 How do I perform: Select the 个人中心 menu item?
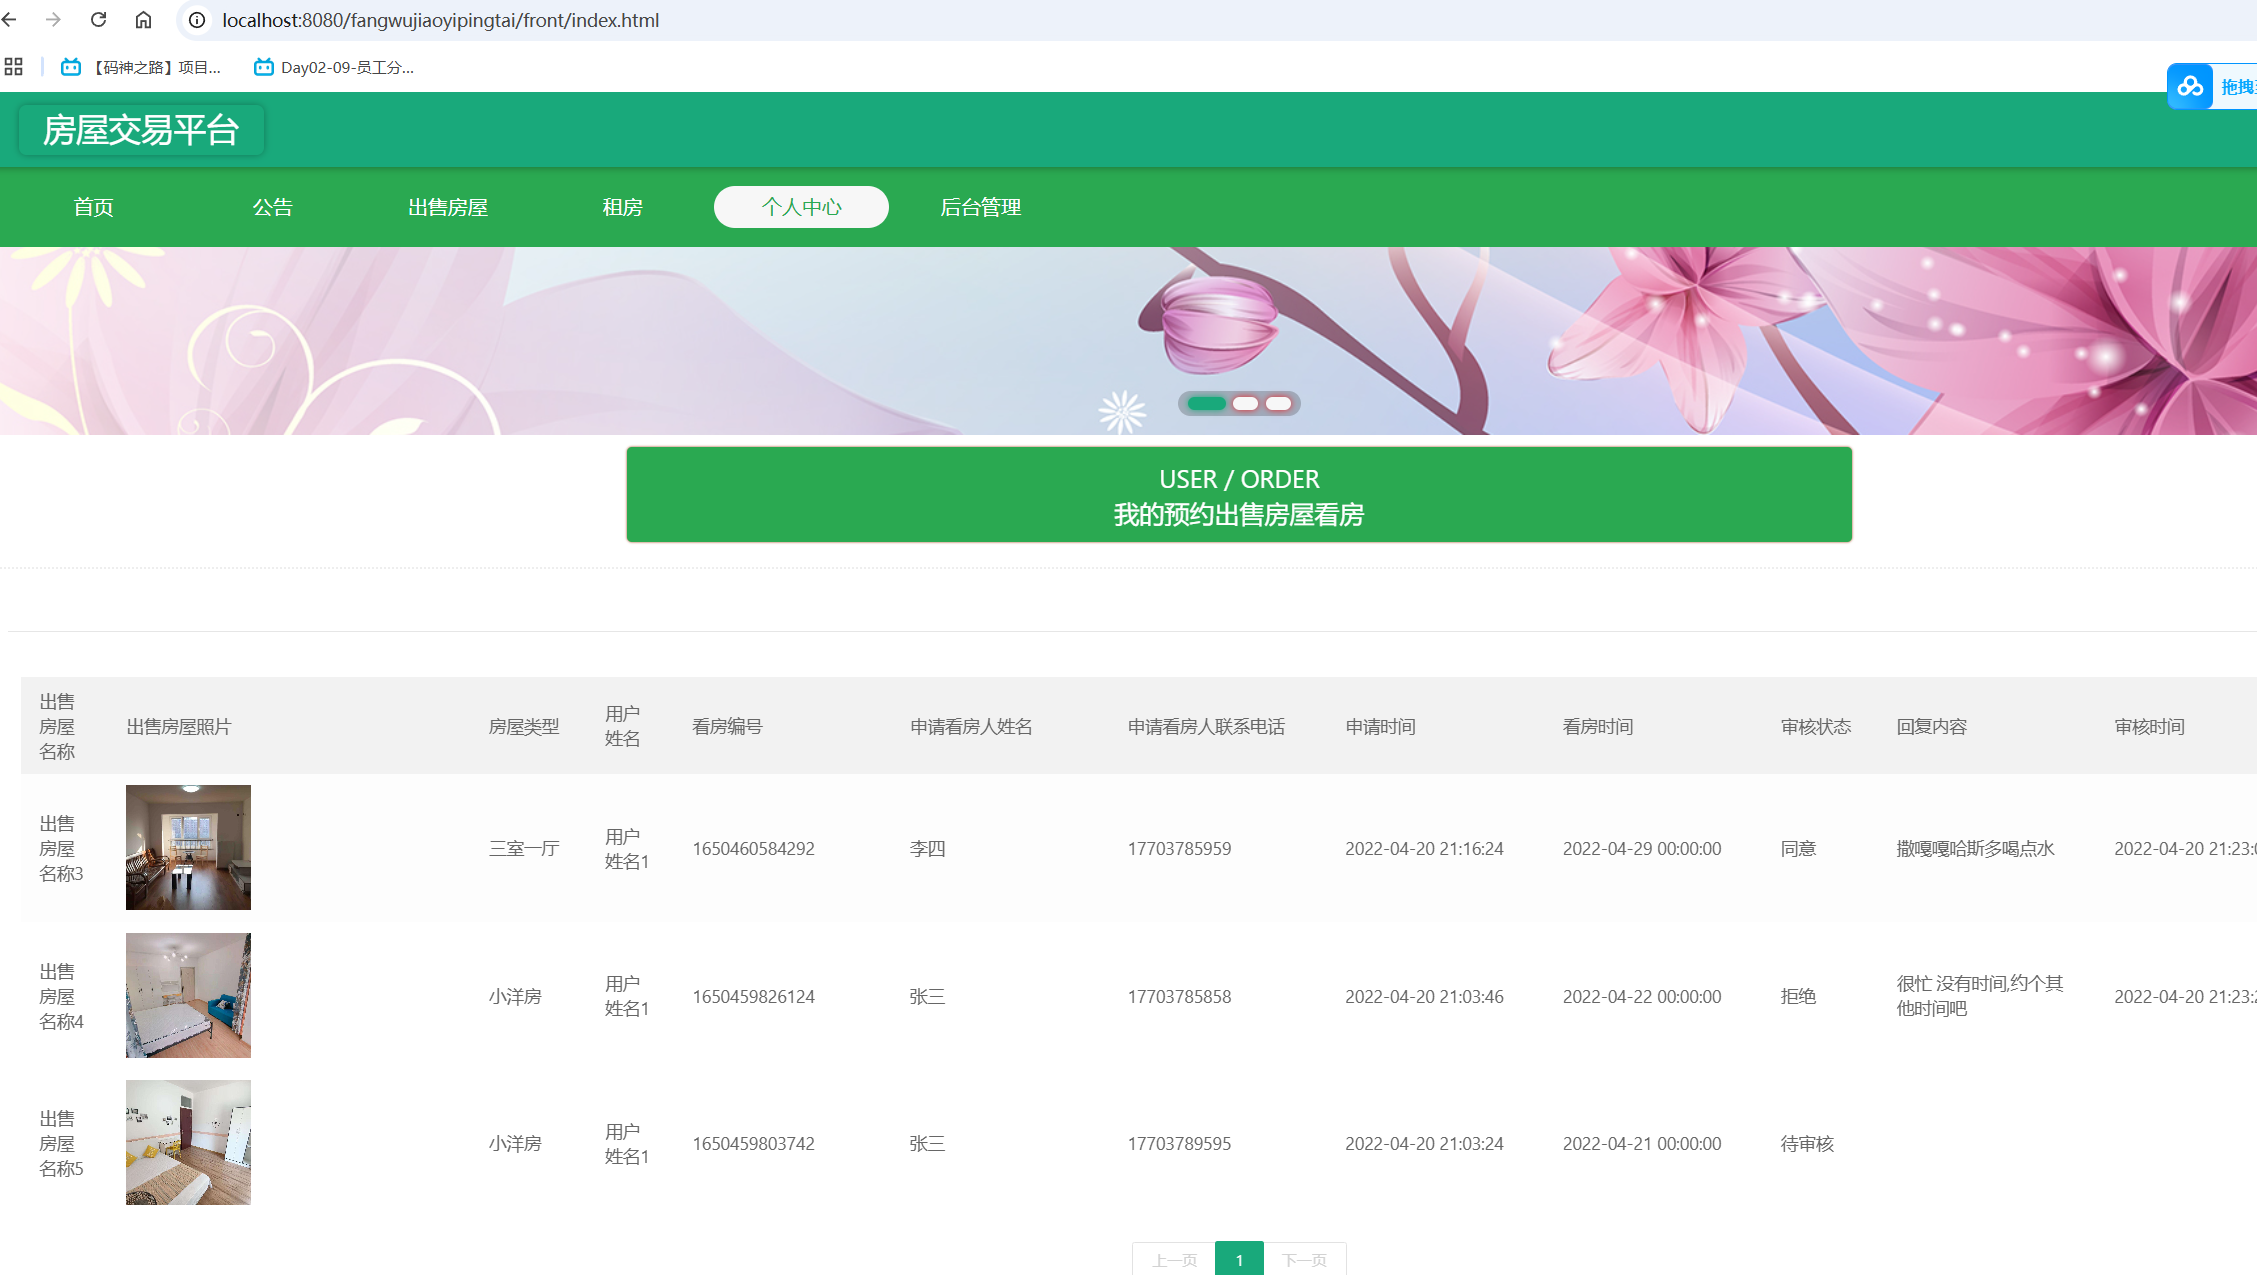point(801,207)
